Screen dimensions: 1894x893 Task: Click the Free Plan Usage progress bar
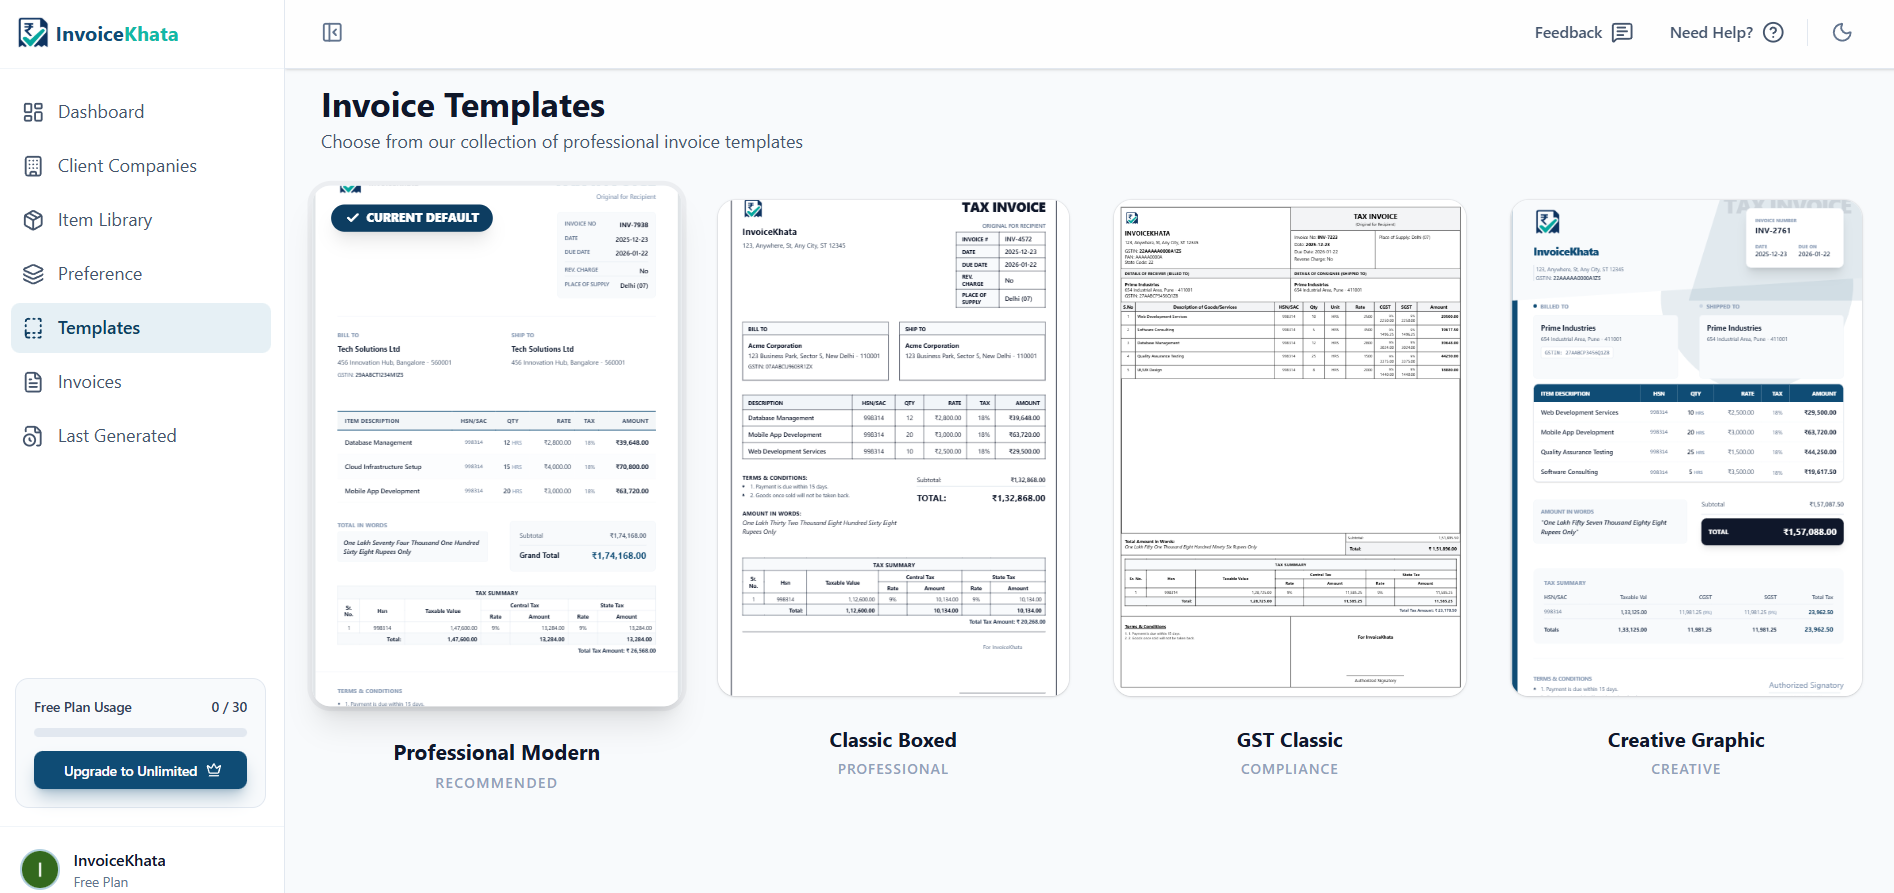pyautogui.click(x=140, y=733)
